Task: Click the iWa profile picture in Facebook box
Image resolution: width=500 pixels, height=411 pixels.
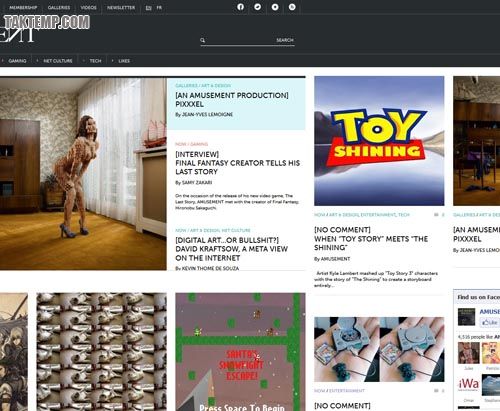Action: tap(469, 385)
